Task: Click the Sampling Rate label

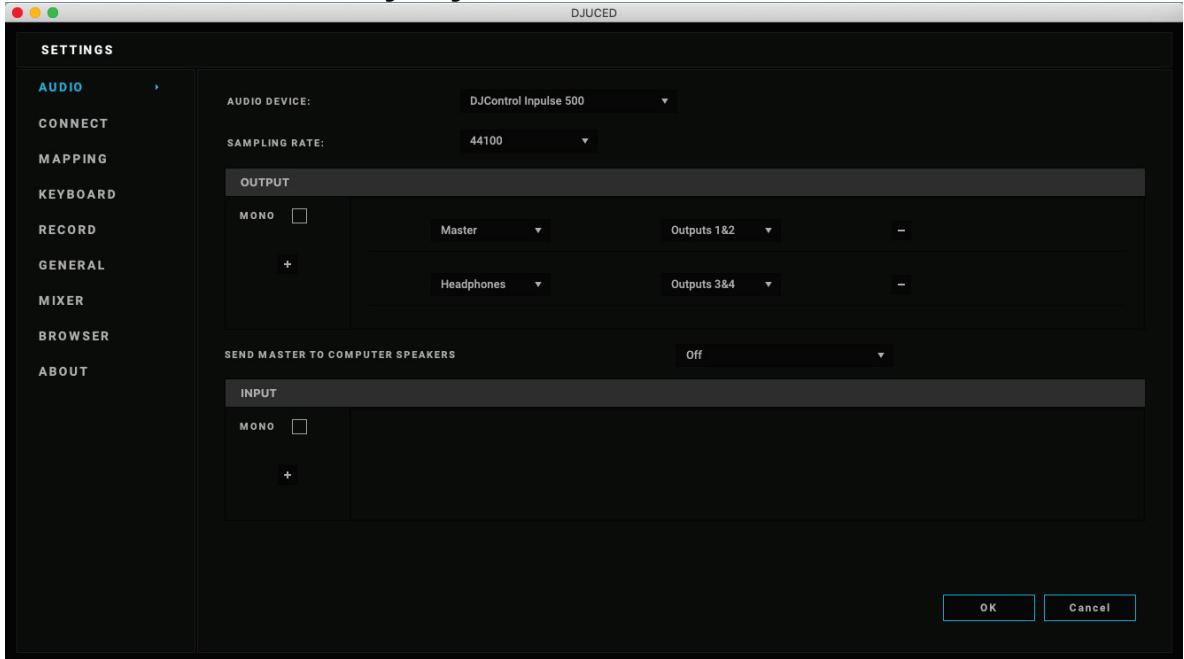Action: tap(276, 143)
